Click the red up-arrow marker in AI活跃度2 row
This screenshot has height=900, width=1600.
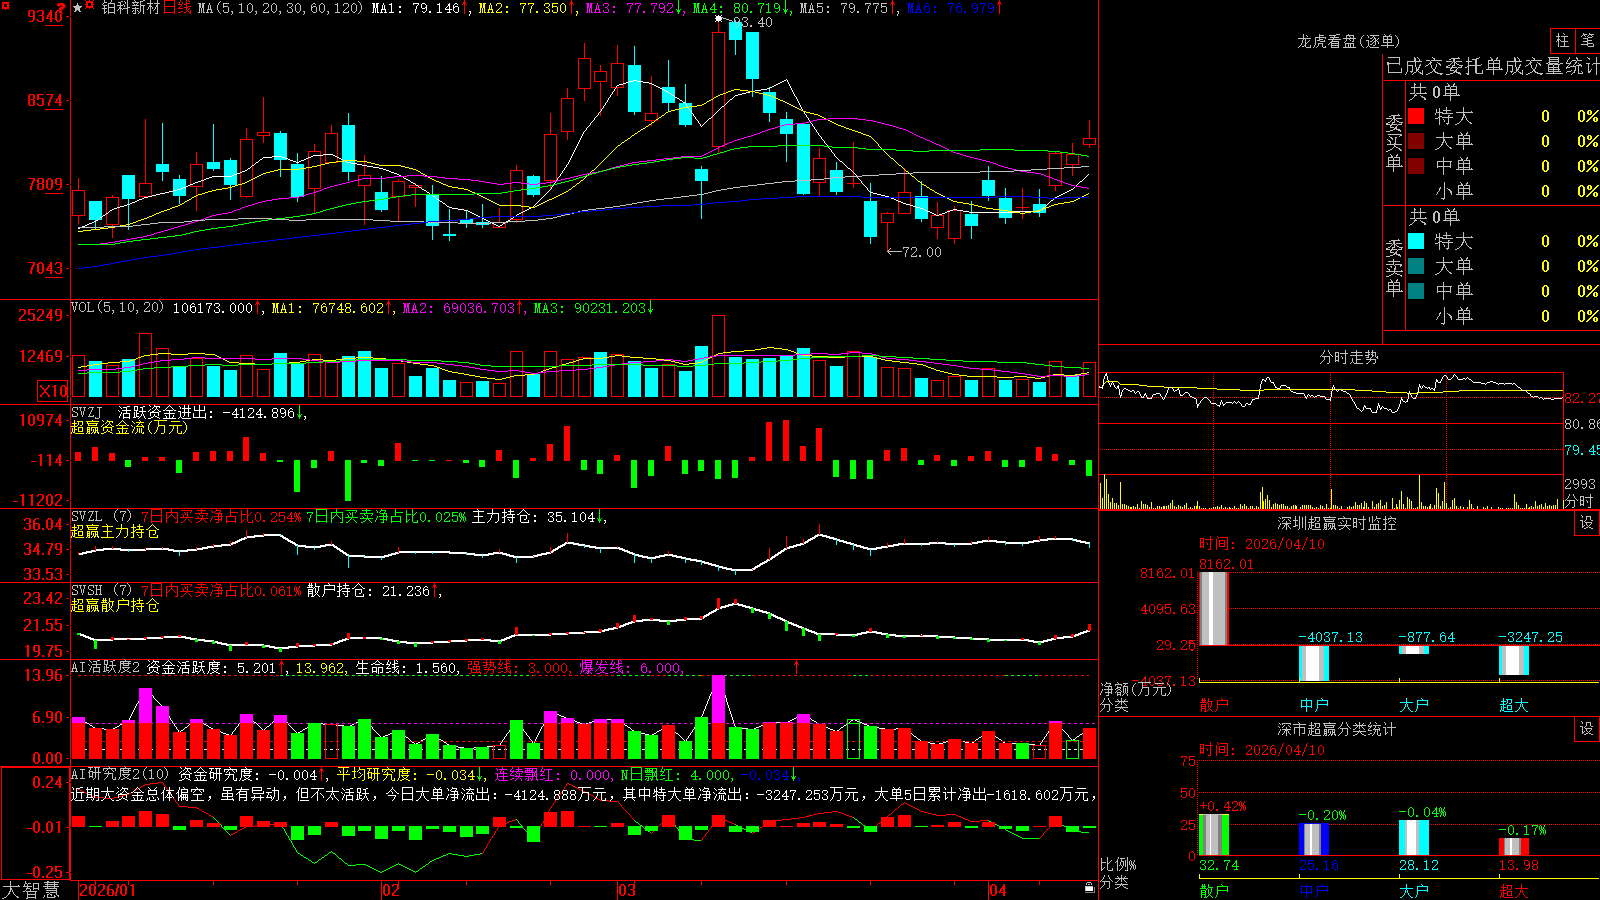[x=797, y=667]
